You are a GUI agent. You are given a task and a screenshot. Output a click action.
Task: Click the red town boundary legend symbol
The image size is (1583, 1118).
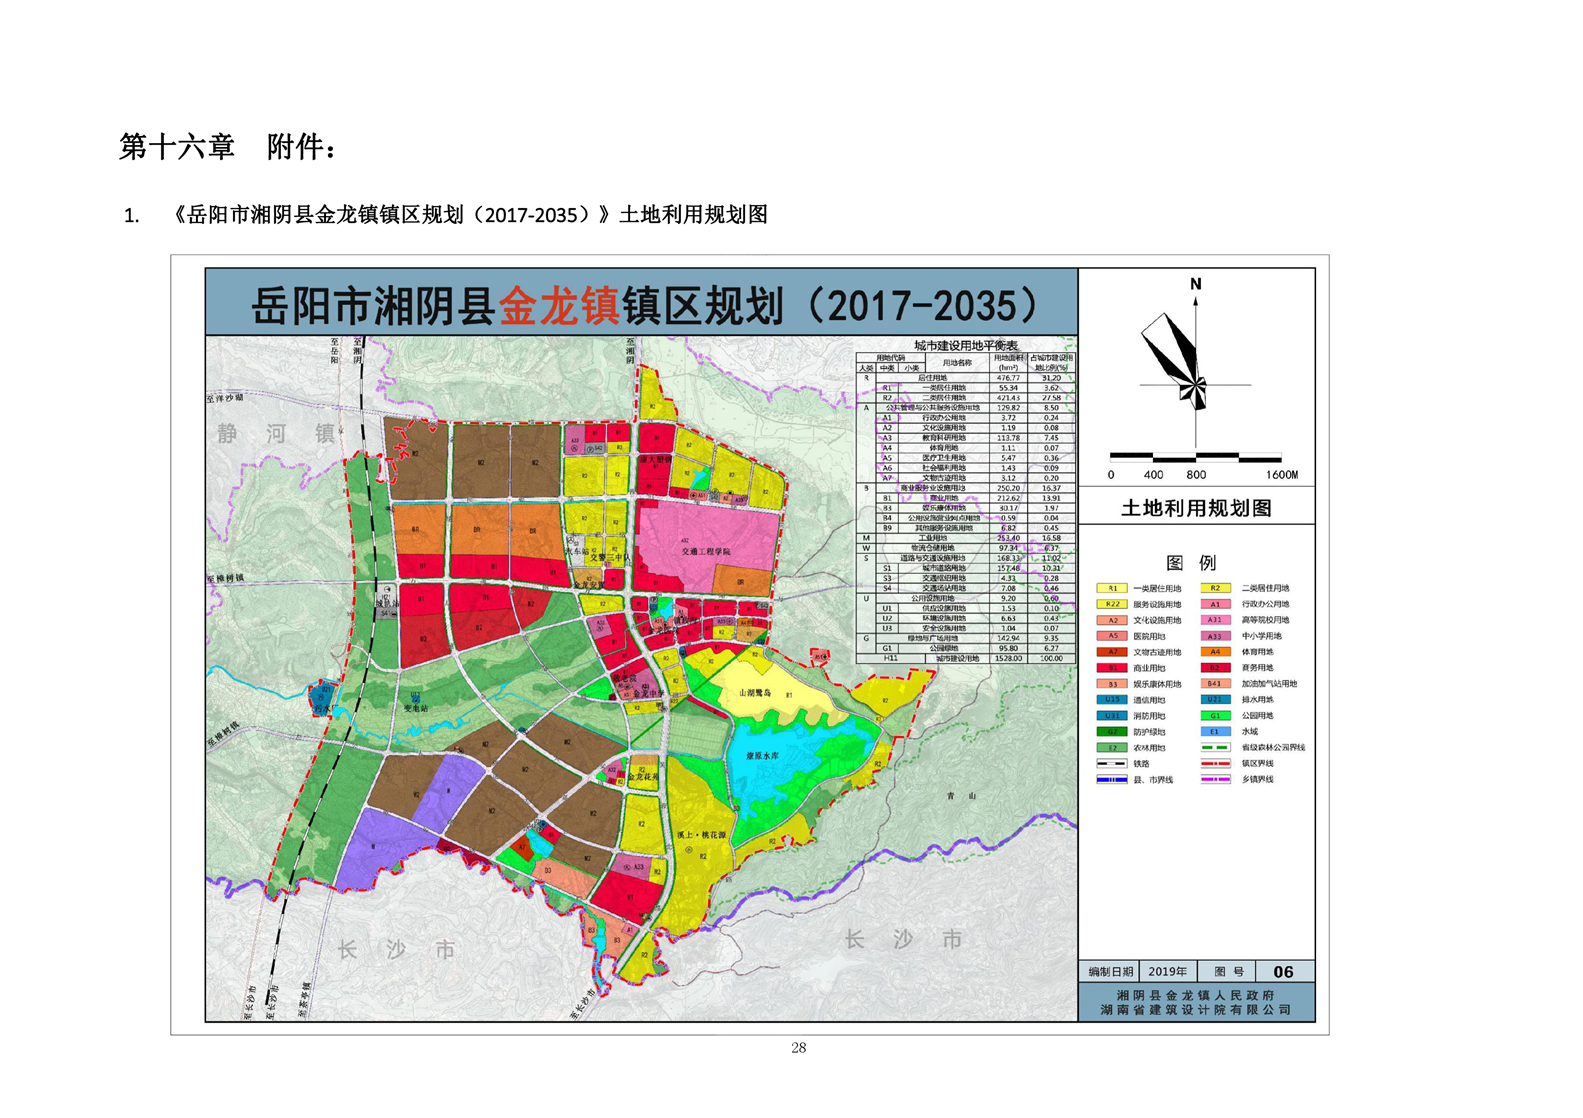[x=1214, y=764]
